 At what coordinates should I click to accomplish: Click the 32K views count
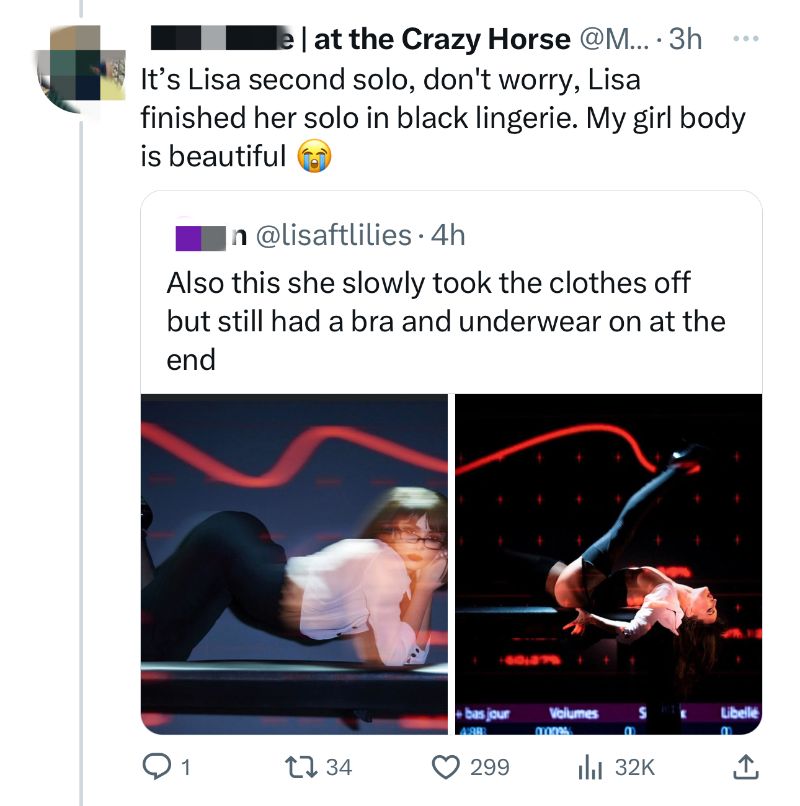(x=634, y=767)
